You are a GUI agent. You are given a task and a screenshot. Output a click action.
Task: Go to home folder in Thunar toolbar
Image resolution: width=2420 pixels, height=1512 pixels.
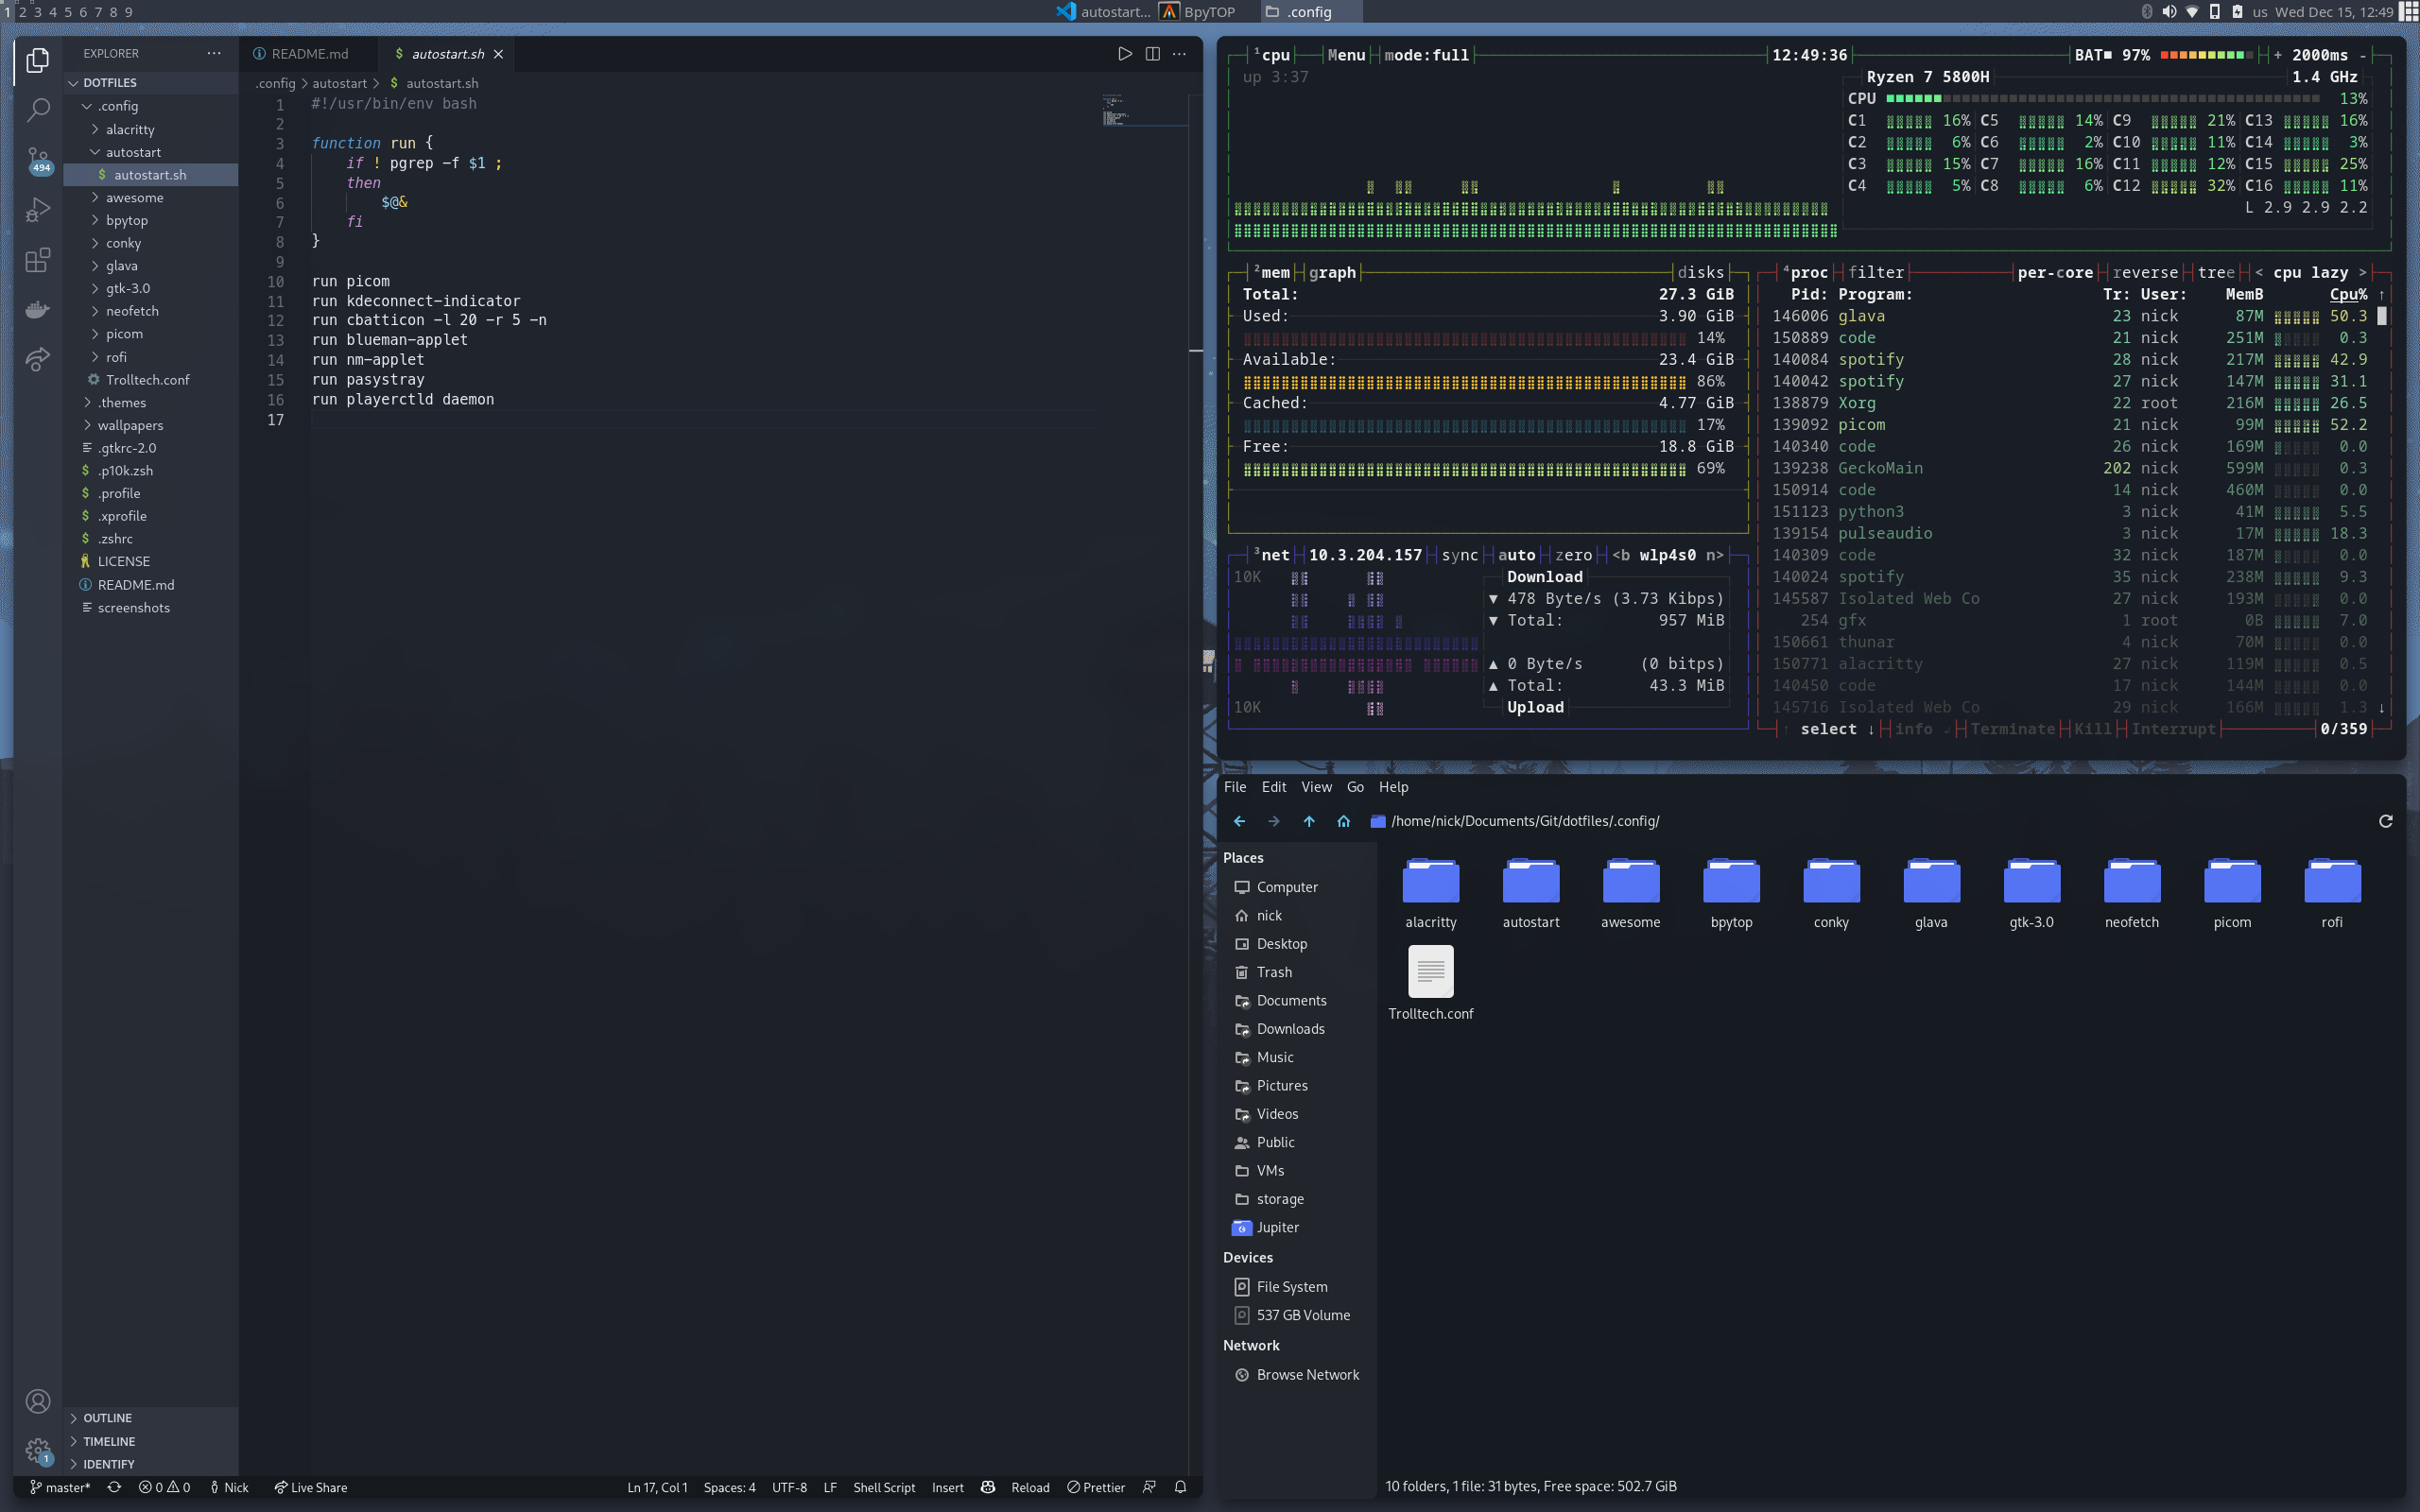point(1343,821)
